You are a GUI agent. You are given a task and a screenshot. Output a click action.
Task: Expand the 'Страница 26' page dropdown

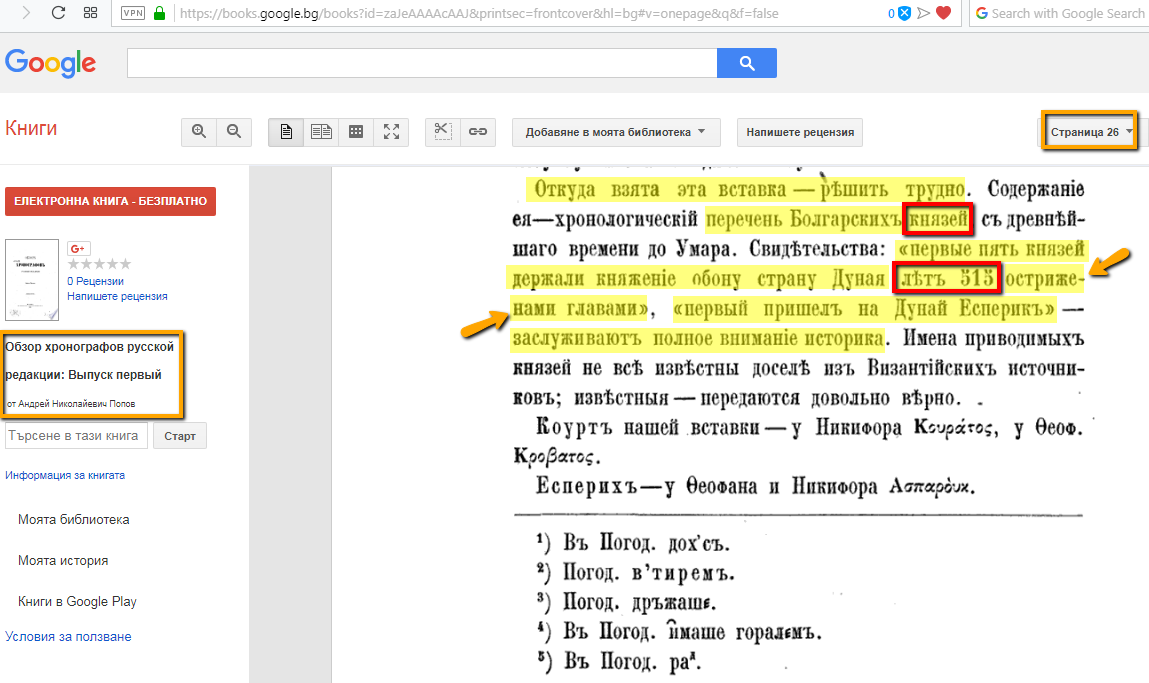[x=1090, y=132]
